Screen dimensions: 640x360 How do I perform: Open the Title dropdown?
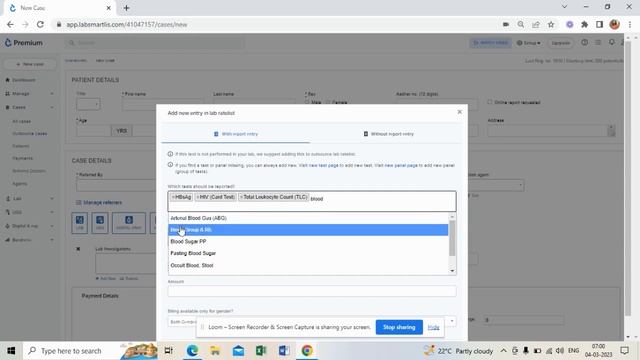88,104
